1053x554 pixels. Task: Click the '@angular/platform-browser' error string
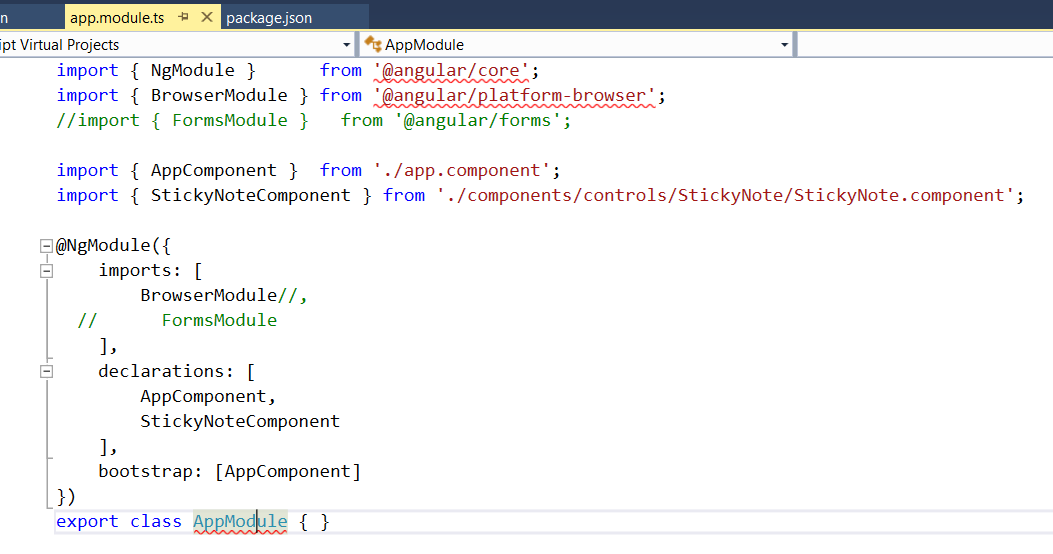click(514, 95)
